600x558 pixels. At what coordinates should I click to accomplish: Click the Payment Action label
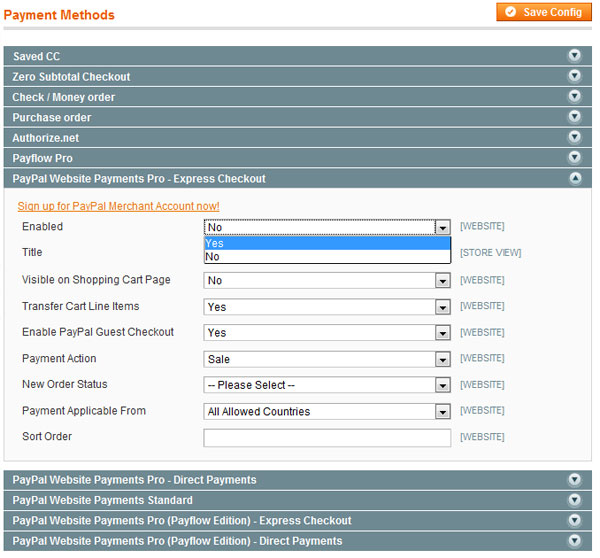pyautogui.click(x=59, y=359)
